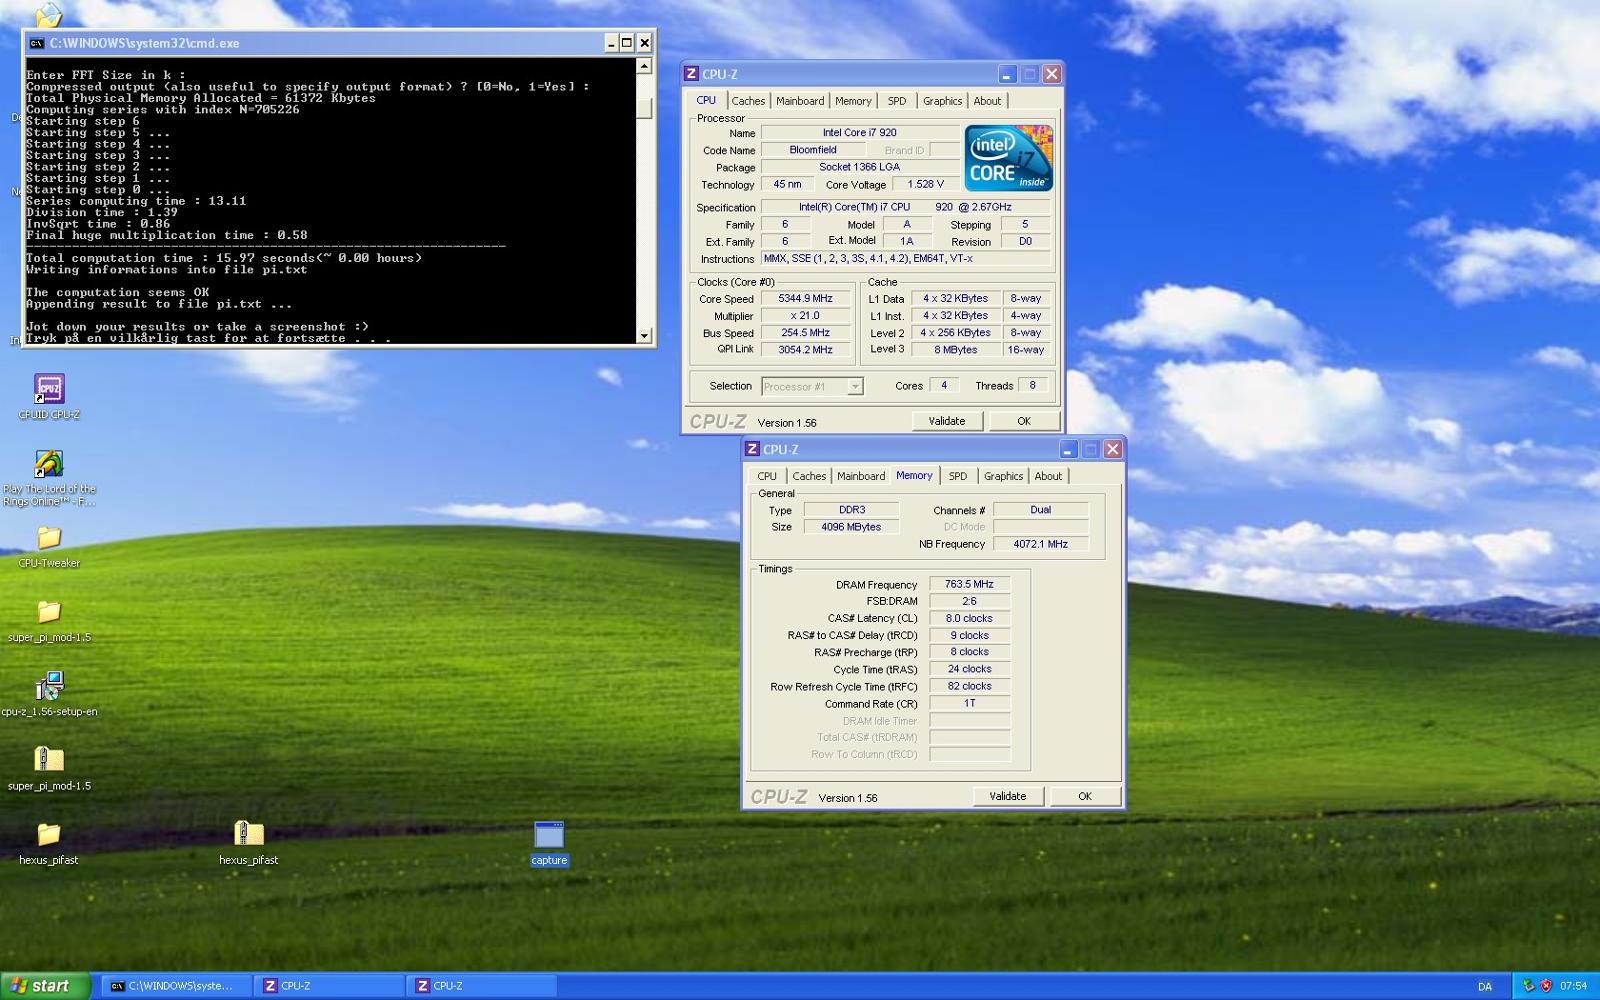This screenshot has width=1600, height=1000.
Task: Open the Graphics tab in upper CPU-Z window
Action: point(942,101)
